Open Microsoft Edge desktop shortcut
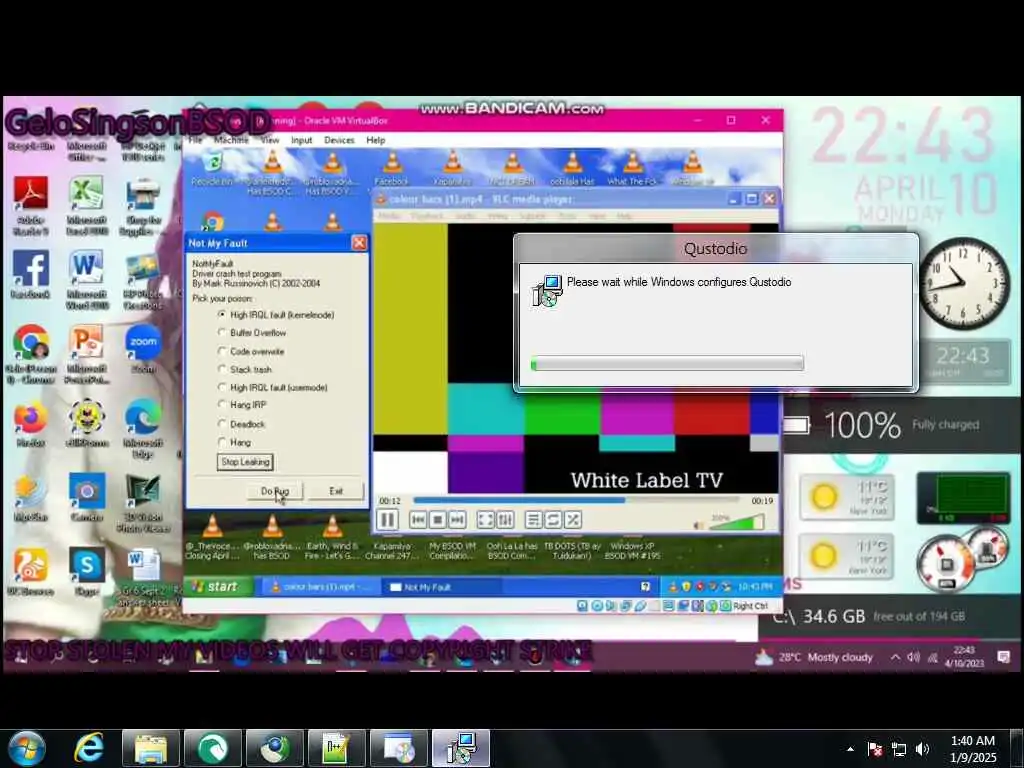The image size is (1024, 768). 143,428
